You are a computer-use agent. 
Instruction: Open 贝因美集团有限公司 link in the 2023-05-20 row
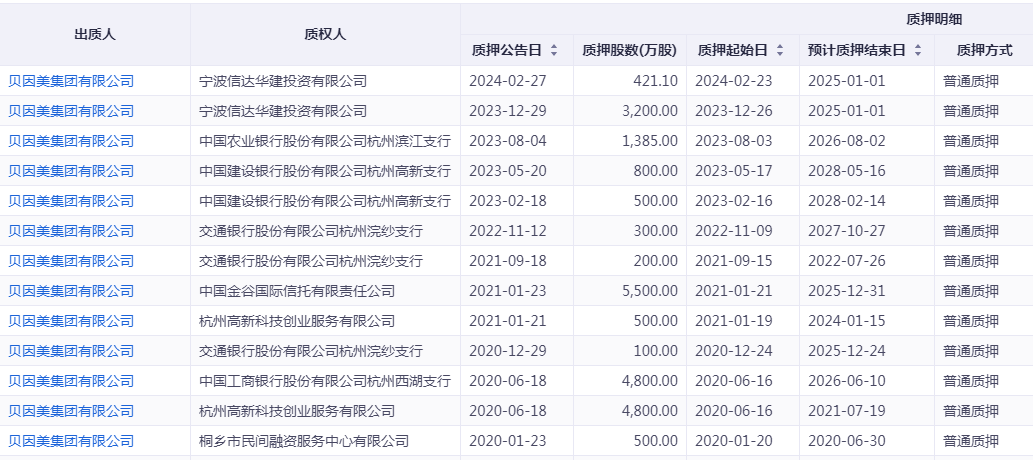[x=71, y=171]
